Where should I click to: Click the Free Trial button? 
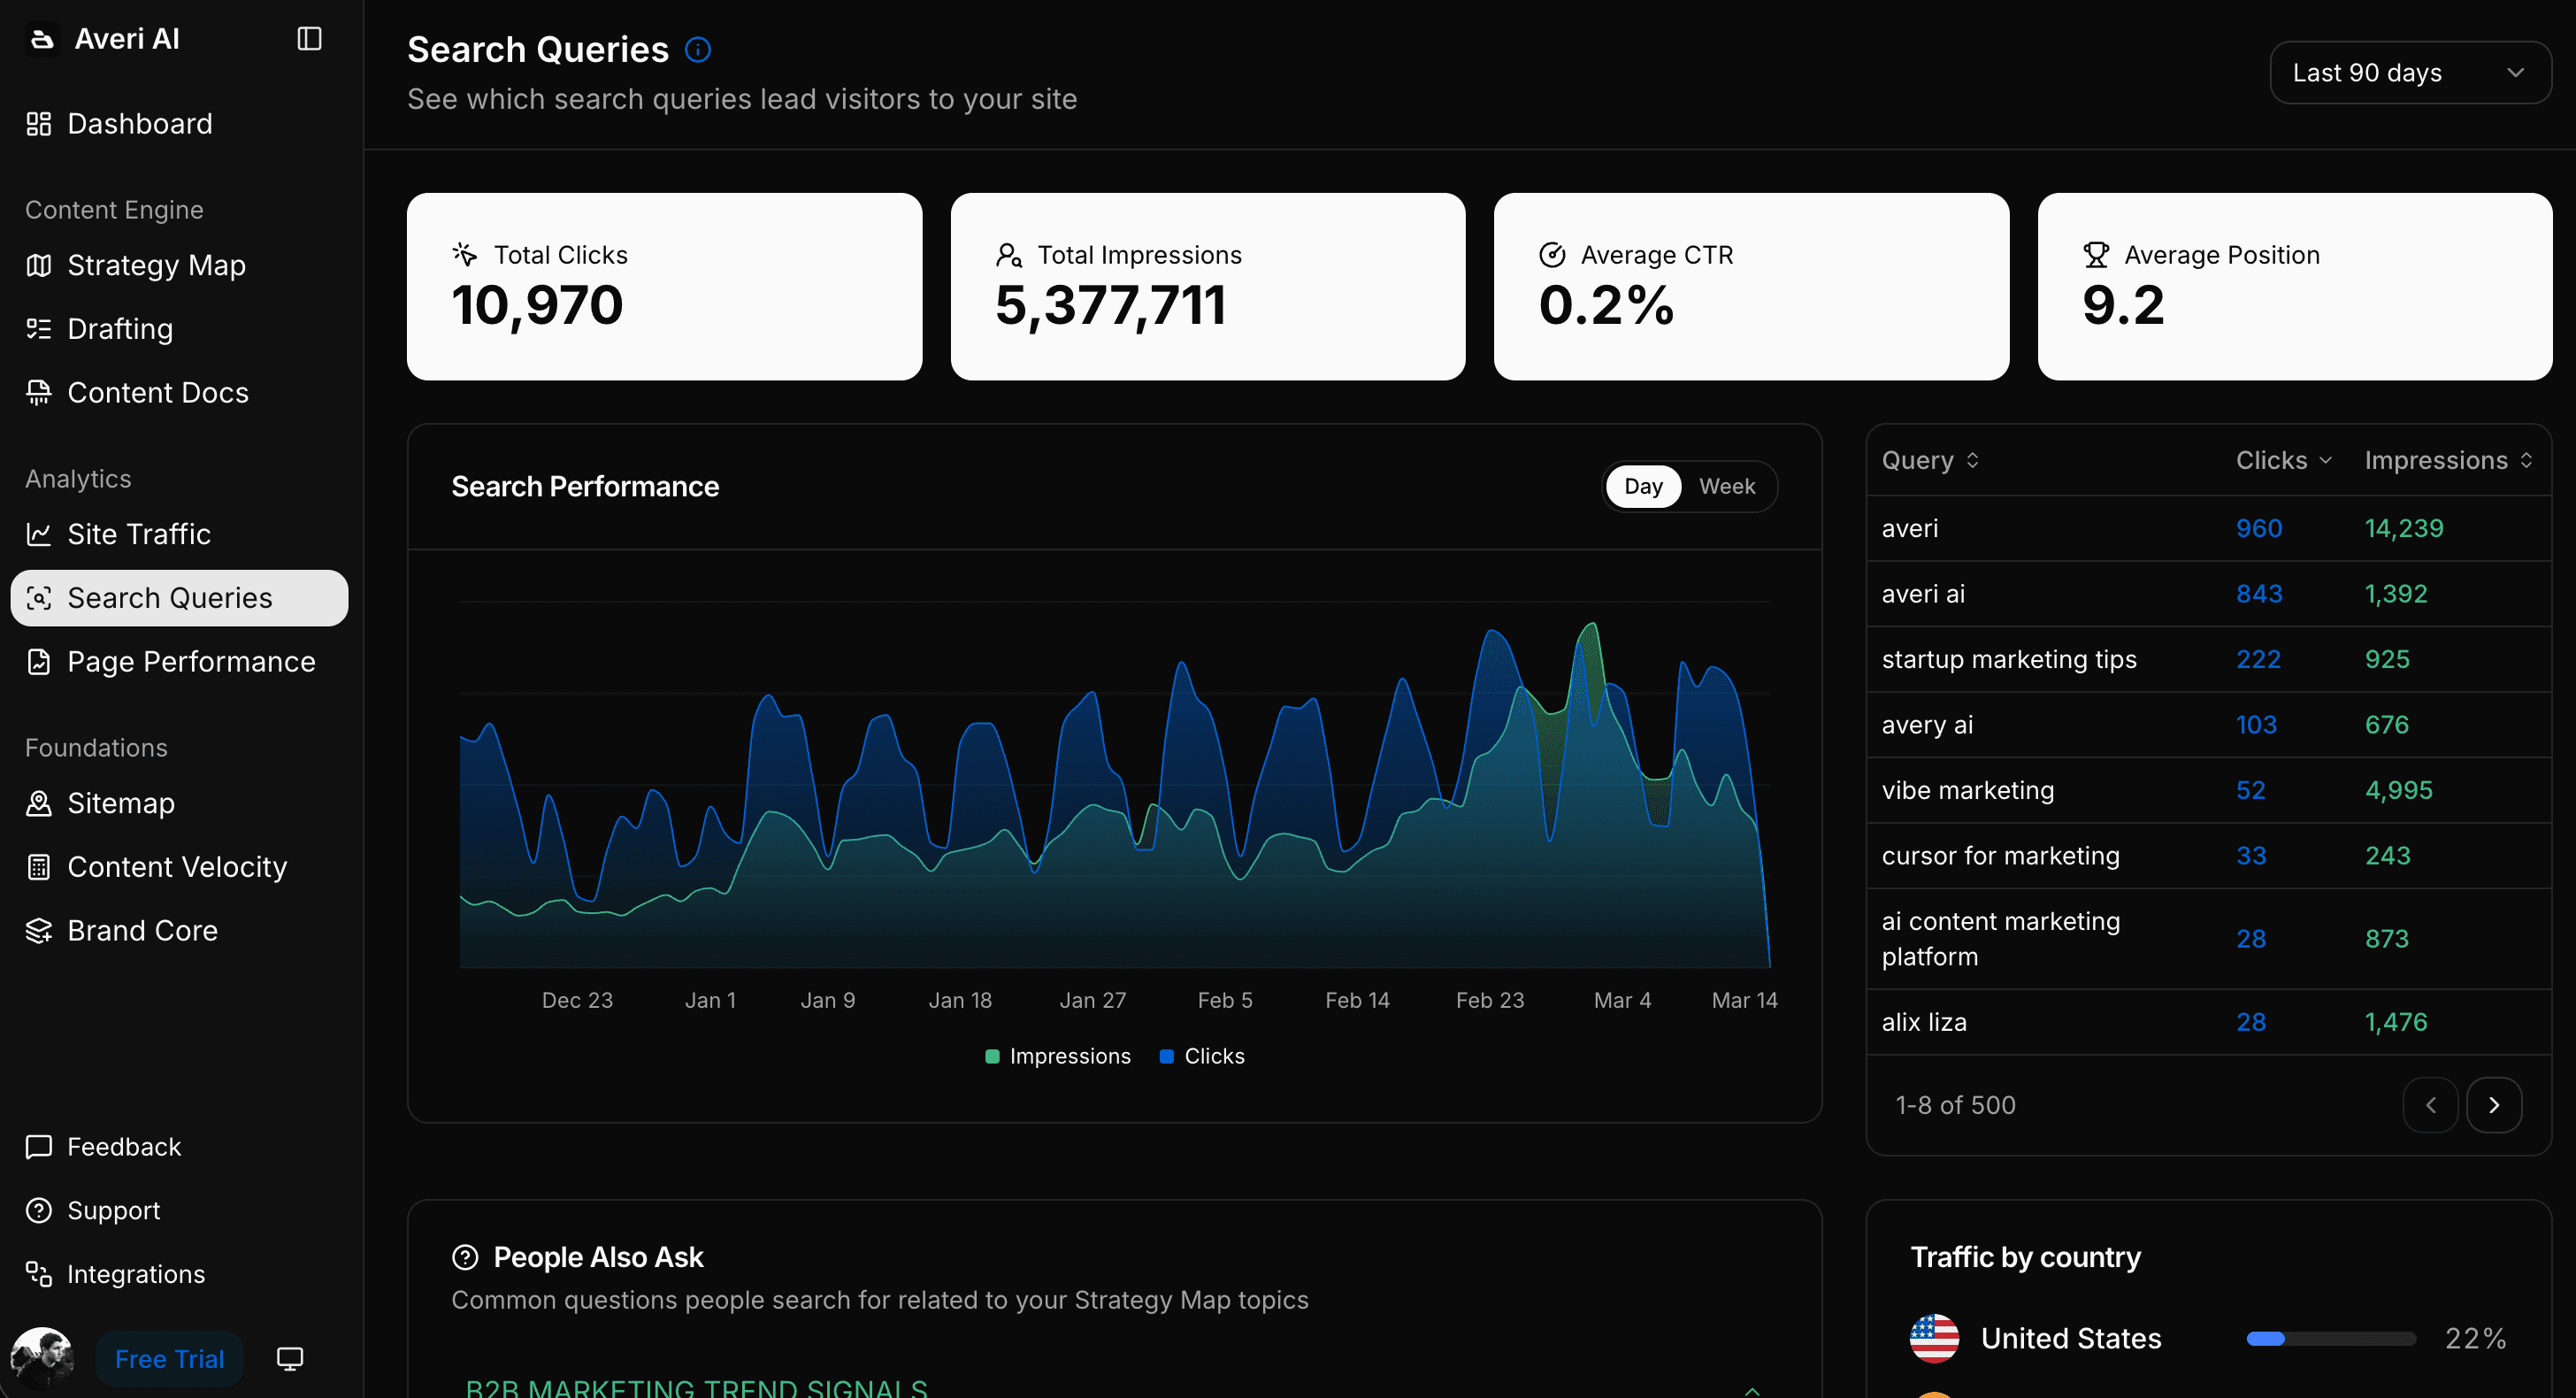[169, 1358]
